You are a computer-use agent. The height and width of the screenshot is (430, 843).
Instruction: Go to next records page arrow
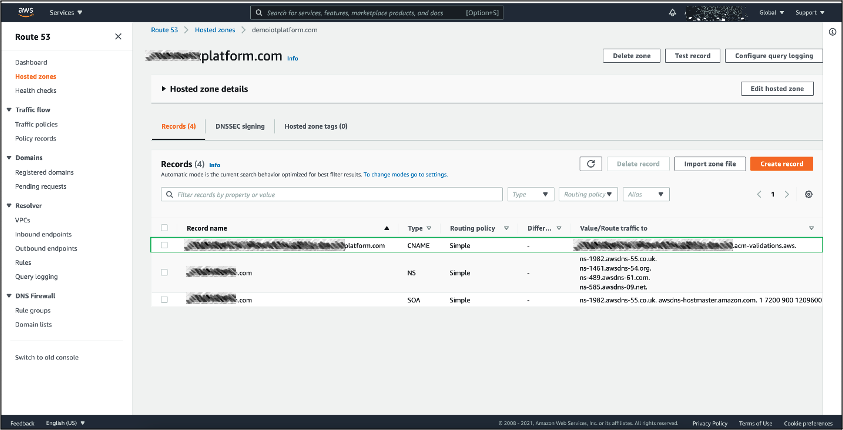click(787, 194)
